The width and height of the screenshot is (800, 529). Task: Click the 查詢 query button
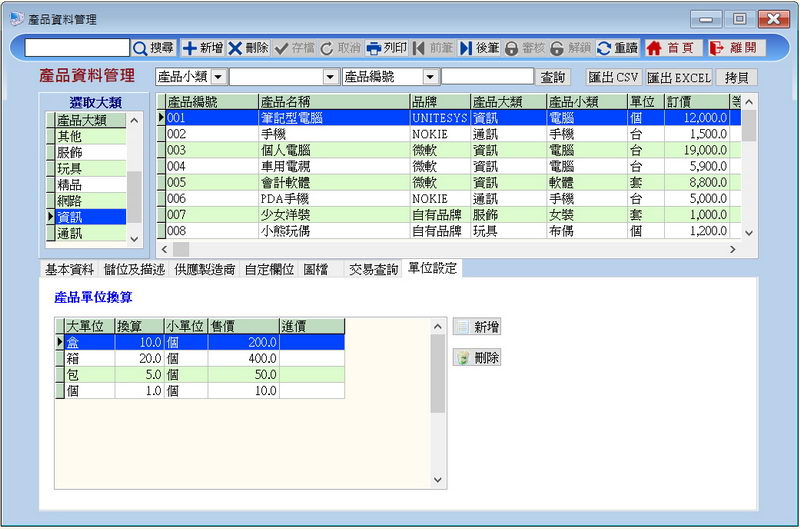click(552, 77)
